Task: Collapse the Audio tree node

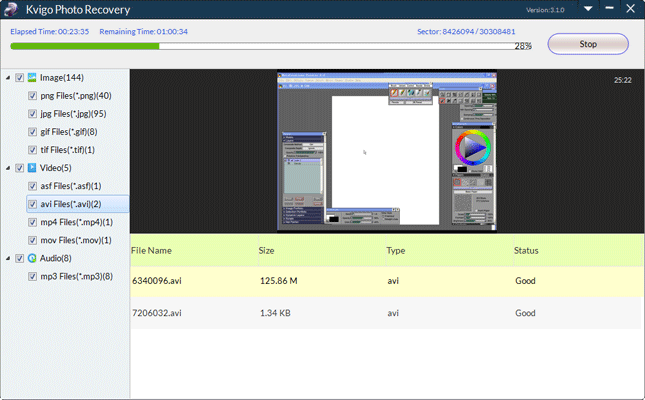Action: click(8, 258)
